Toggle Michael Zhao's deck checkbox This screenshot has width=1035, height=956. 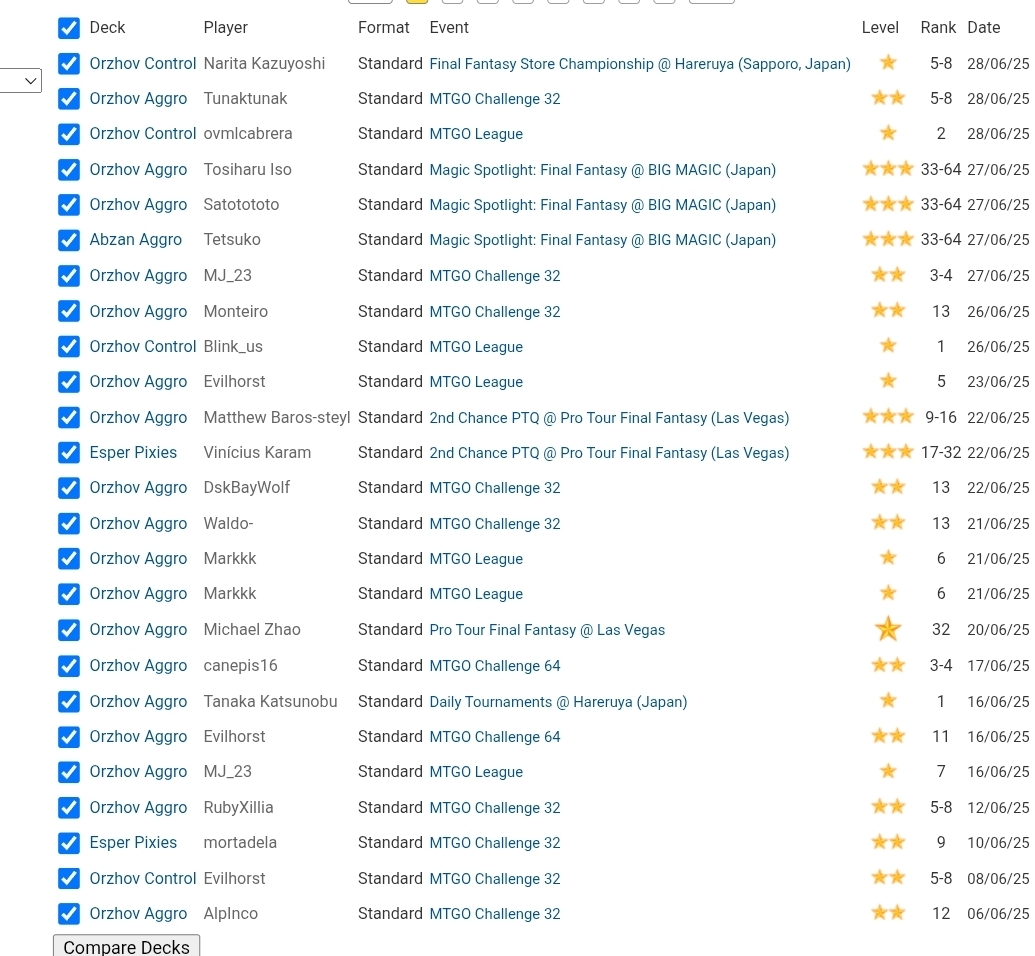(69, 630)
